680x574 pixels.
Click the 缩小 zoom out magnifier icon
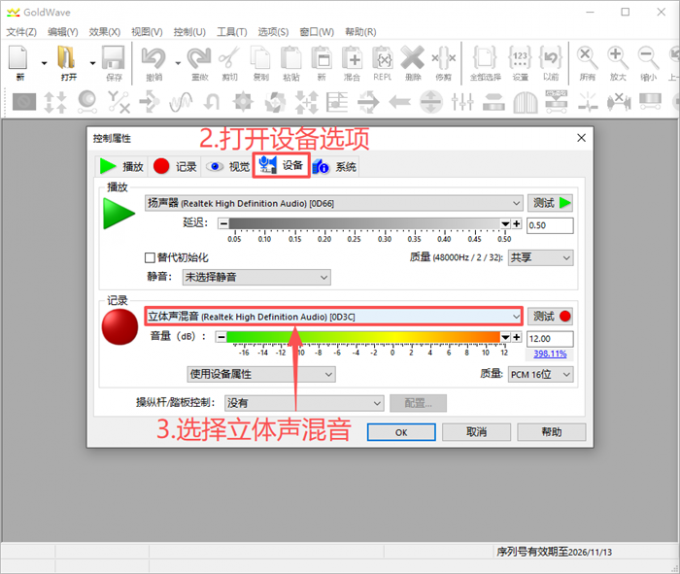pyautogui.click(x=648, y=58)
